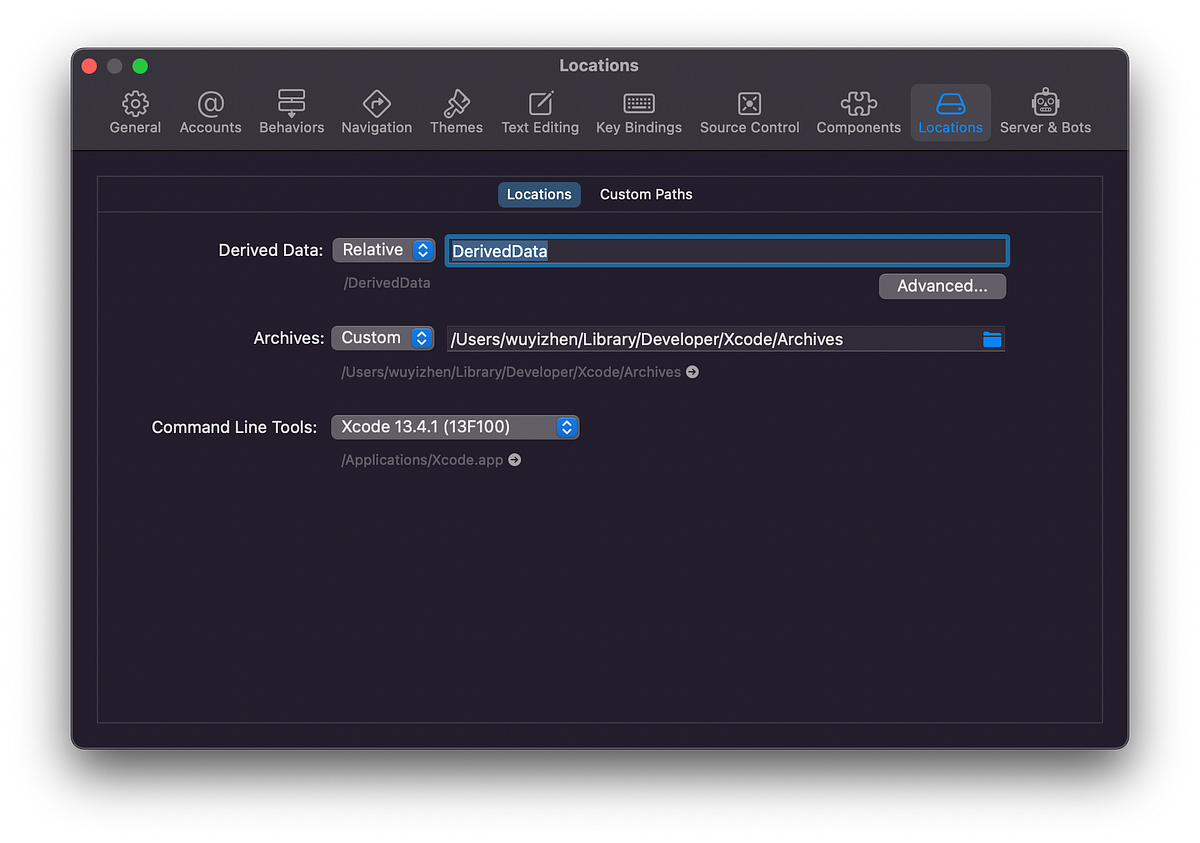Image resolution: width=1200 pixels, height=843 pixels.
Task: Open the Navigation preferences pane
Action: 376,113
